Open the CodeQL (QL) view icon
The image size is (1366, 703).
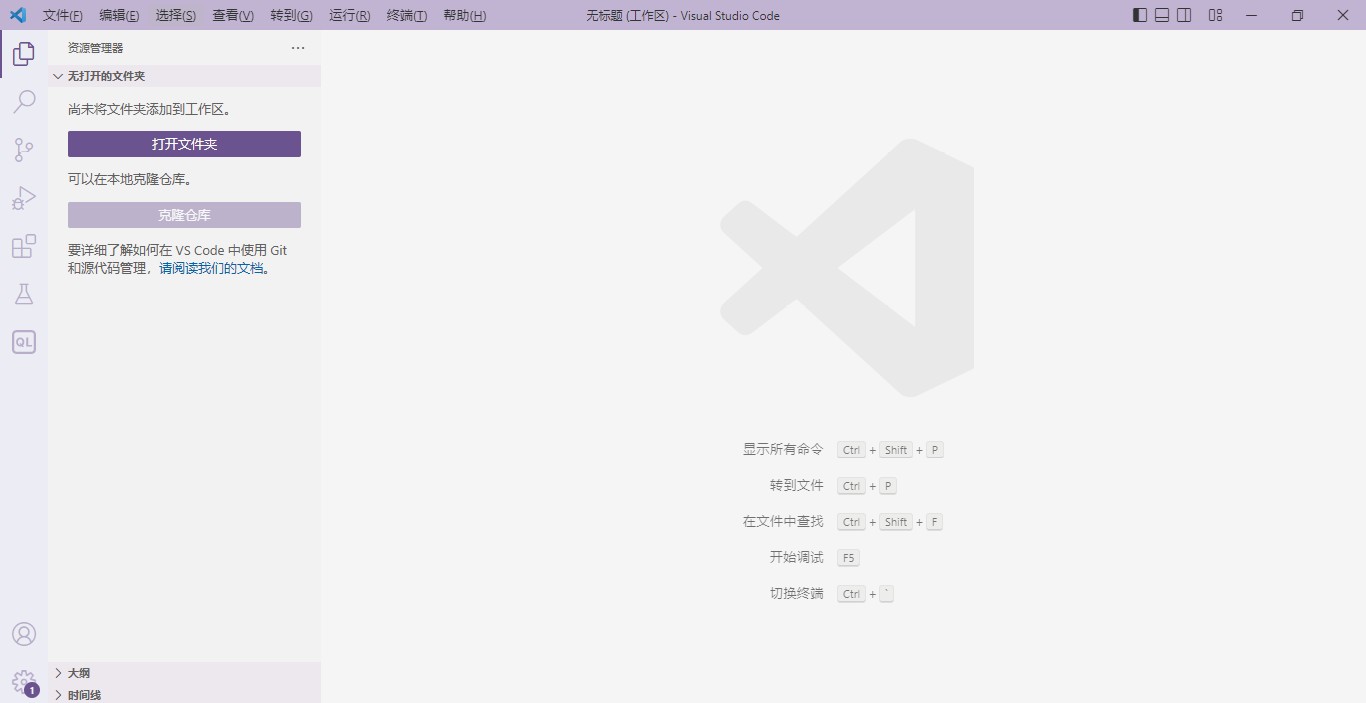click(23, 342)
